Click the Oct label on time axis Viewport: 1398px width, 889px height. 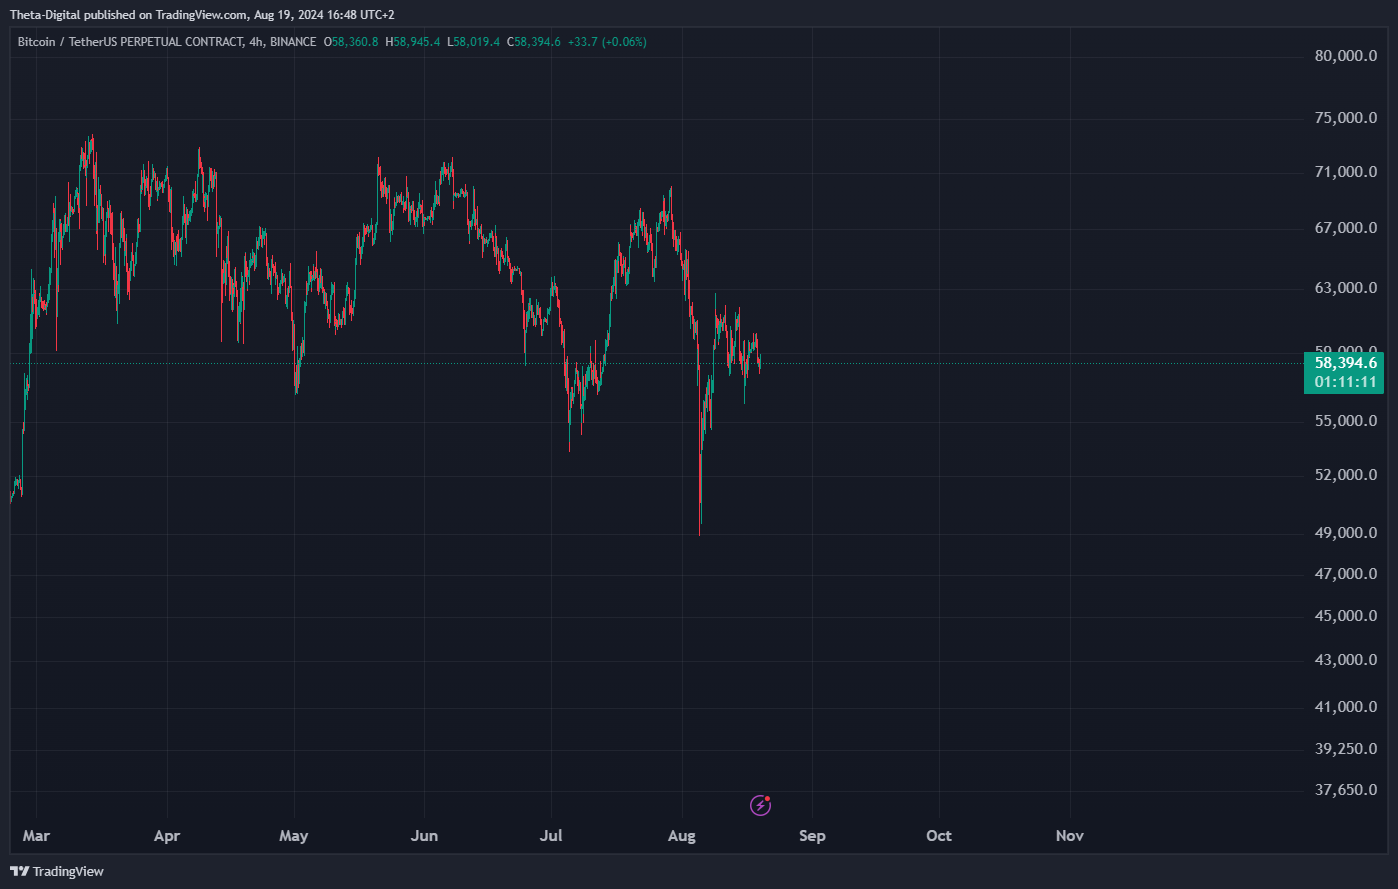(939, 836)
